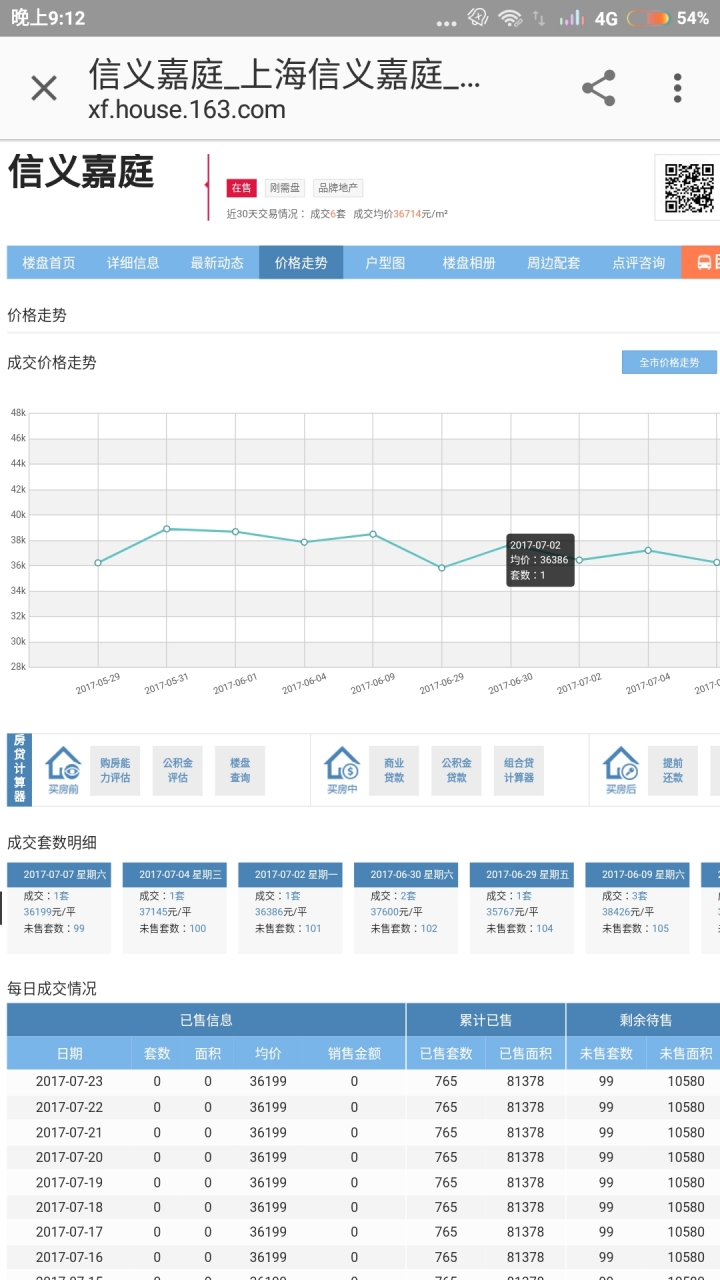Close the browser tab with X icon

(x=44, y=88)
